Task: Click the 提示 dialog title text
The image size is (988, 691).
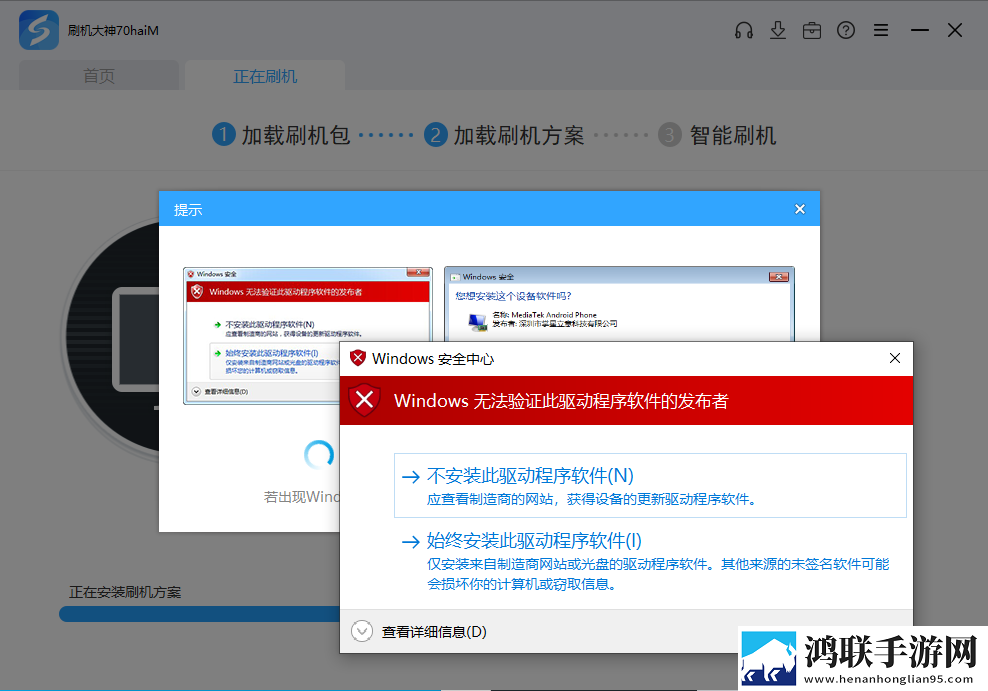Action: pyautogui.click(x=188, y=210)
